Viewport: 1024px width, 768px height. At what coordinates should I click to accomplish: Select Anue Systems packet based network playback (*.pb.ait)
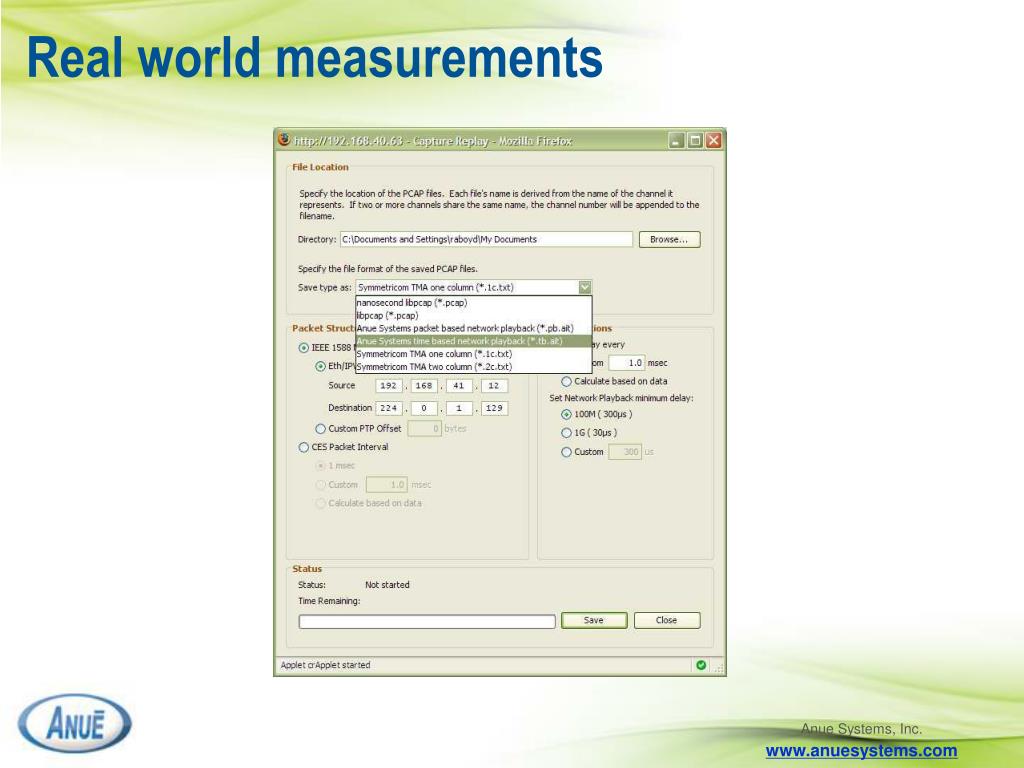(x=473, y=328)
